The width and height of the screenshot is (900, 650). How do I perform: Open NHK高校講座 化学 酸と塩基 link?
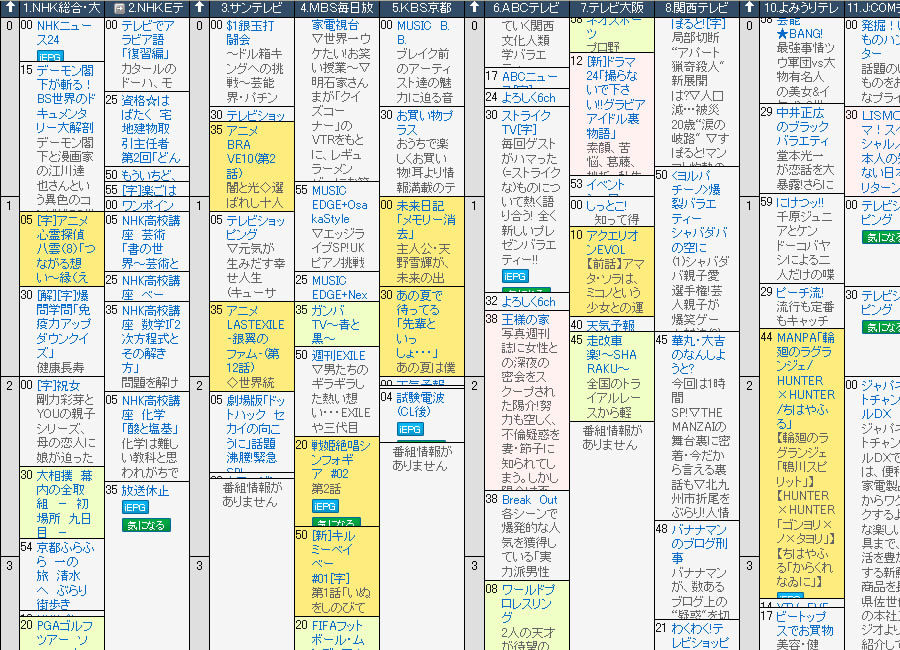tap(150, 414)
